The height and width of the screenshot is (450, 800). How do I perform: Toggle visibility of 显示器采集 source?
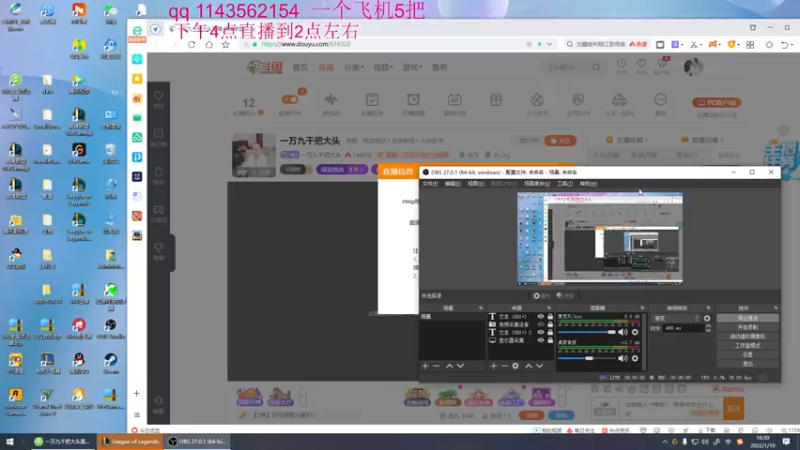tap(540, 340)
